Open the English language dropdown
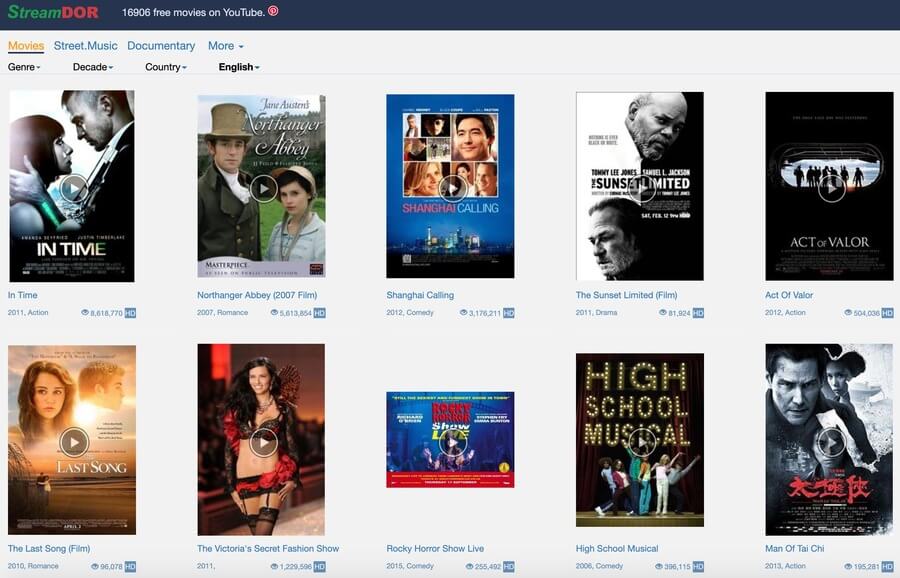This screenshot has height=578, width=900. 239,67
